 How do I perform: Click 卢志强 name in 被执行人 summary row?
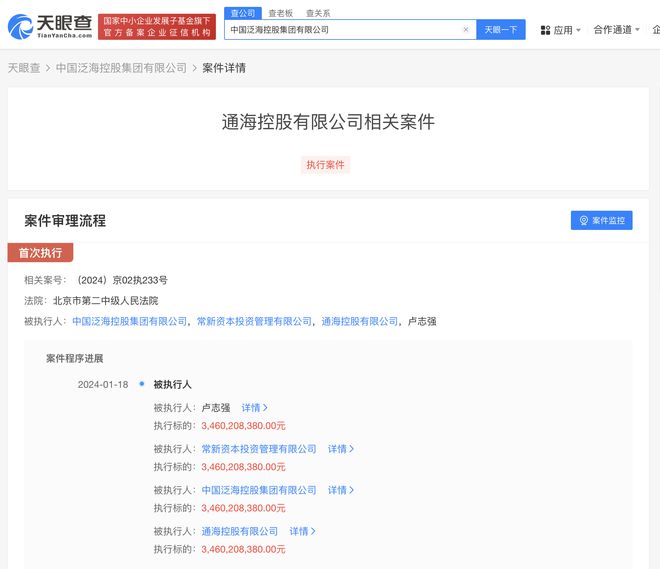coord(422,321)
